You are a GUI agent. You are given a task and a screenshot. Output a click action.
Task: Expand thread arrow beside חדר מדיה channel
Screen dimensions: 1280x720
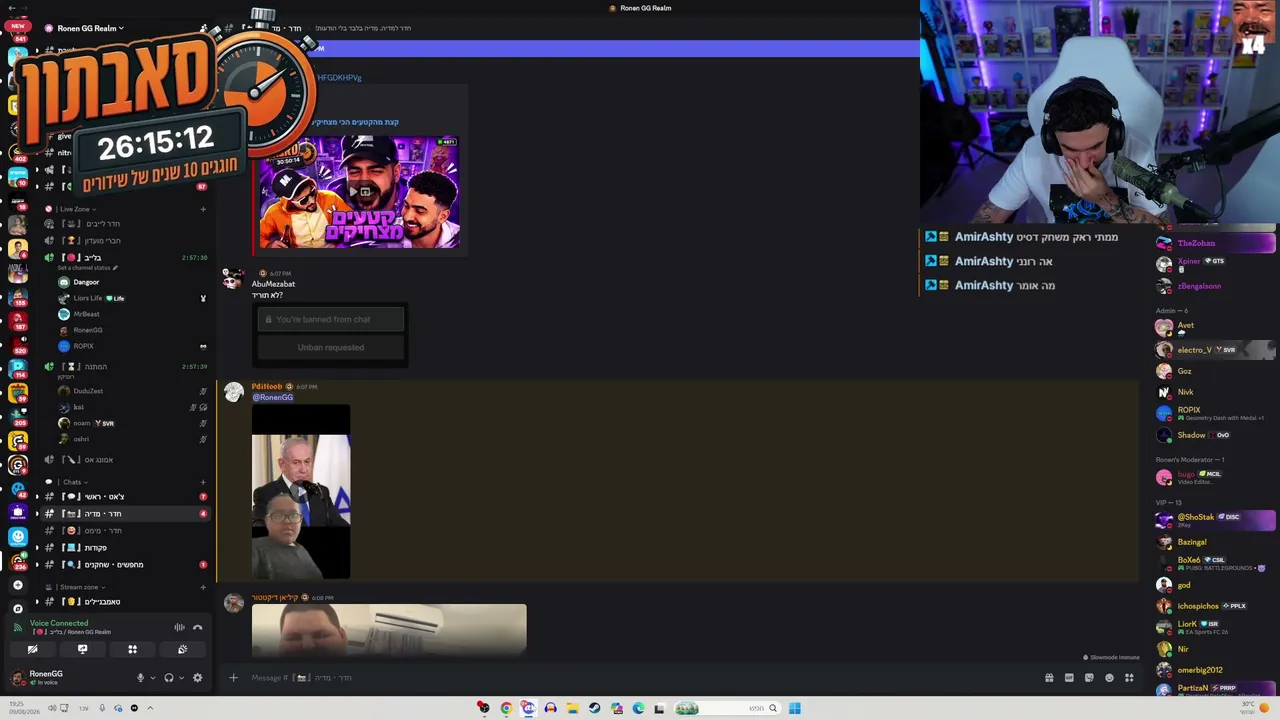click(x=37, y=514)
